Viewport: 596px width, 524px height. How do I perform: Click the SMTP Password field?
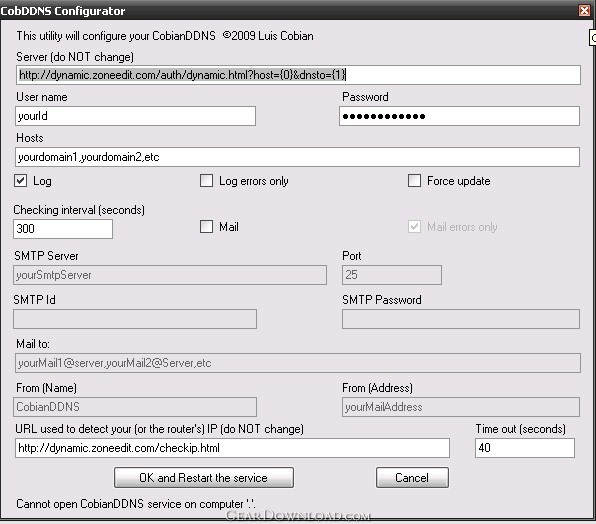click(461, 319)
